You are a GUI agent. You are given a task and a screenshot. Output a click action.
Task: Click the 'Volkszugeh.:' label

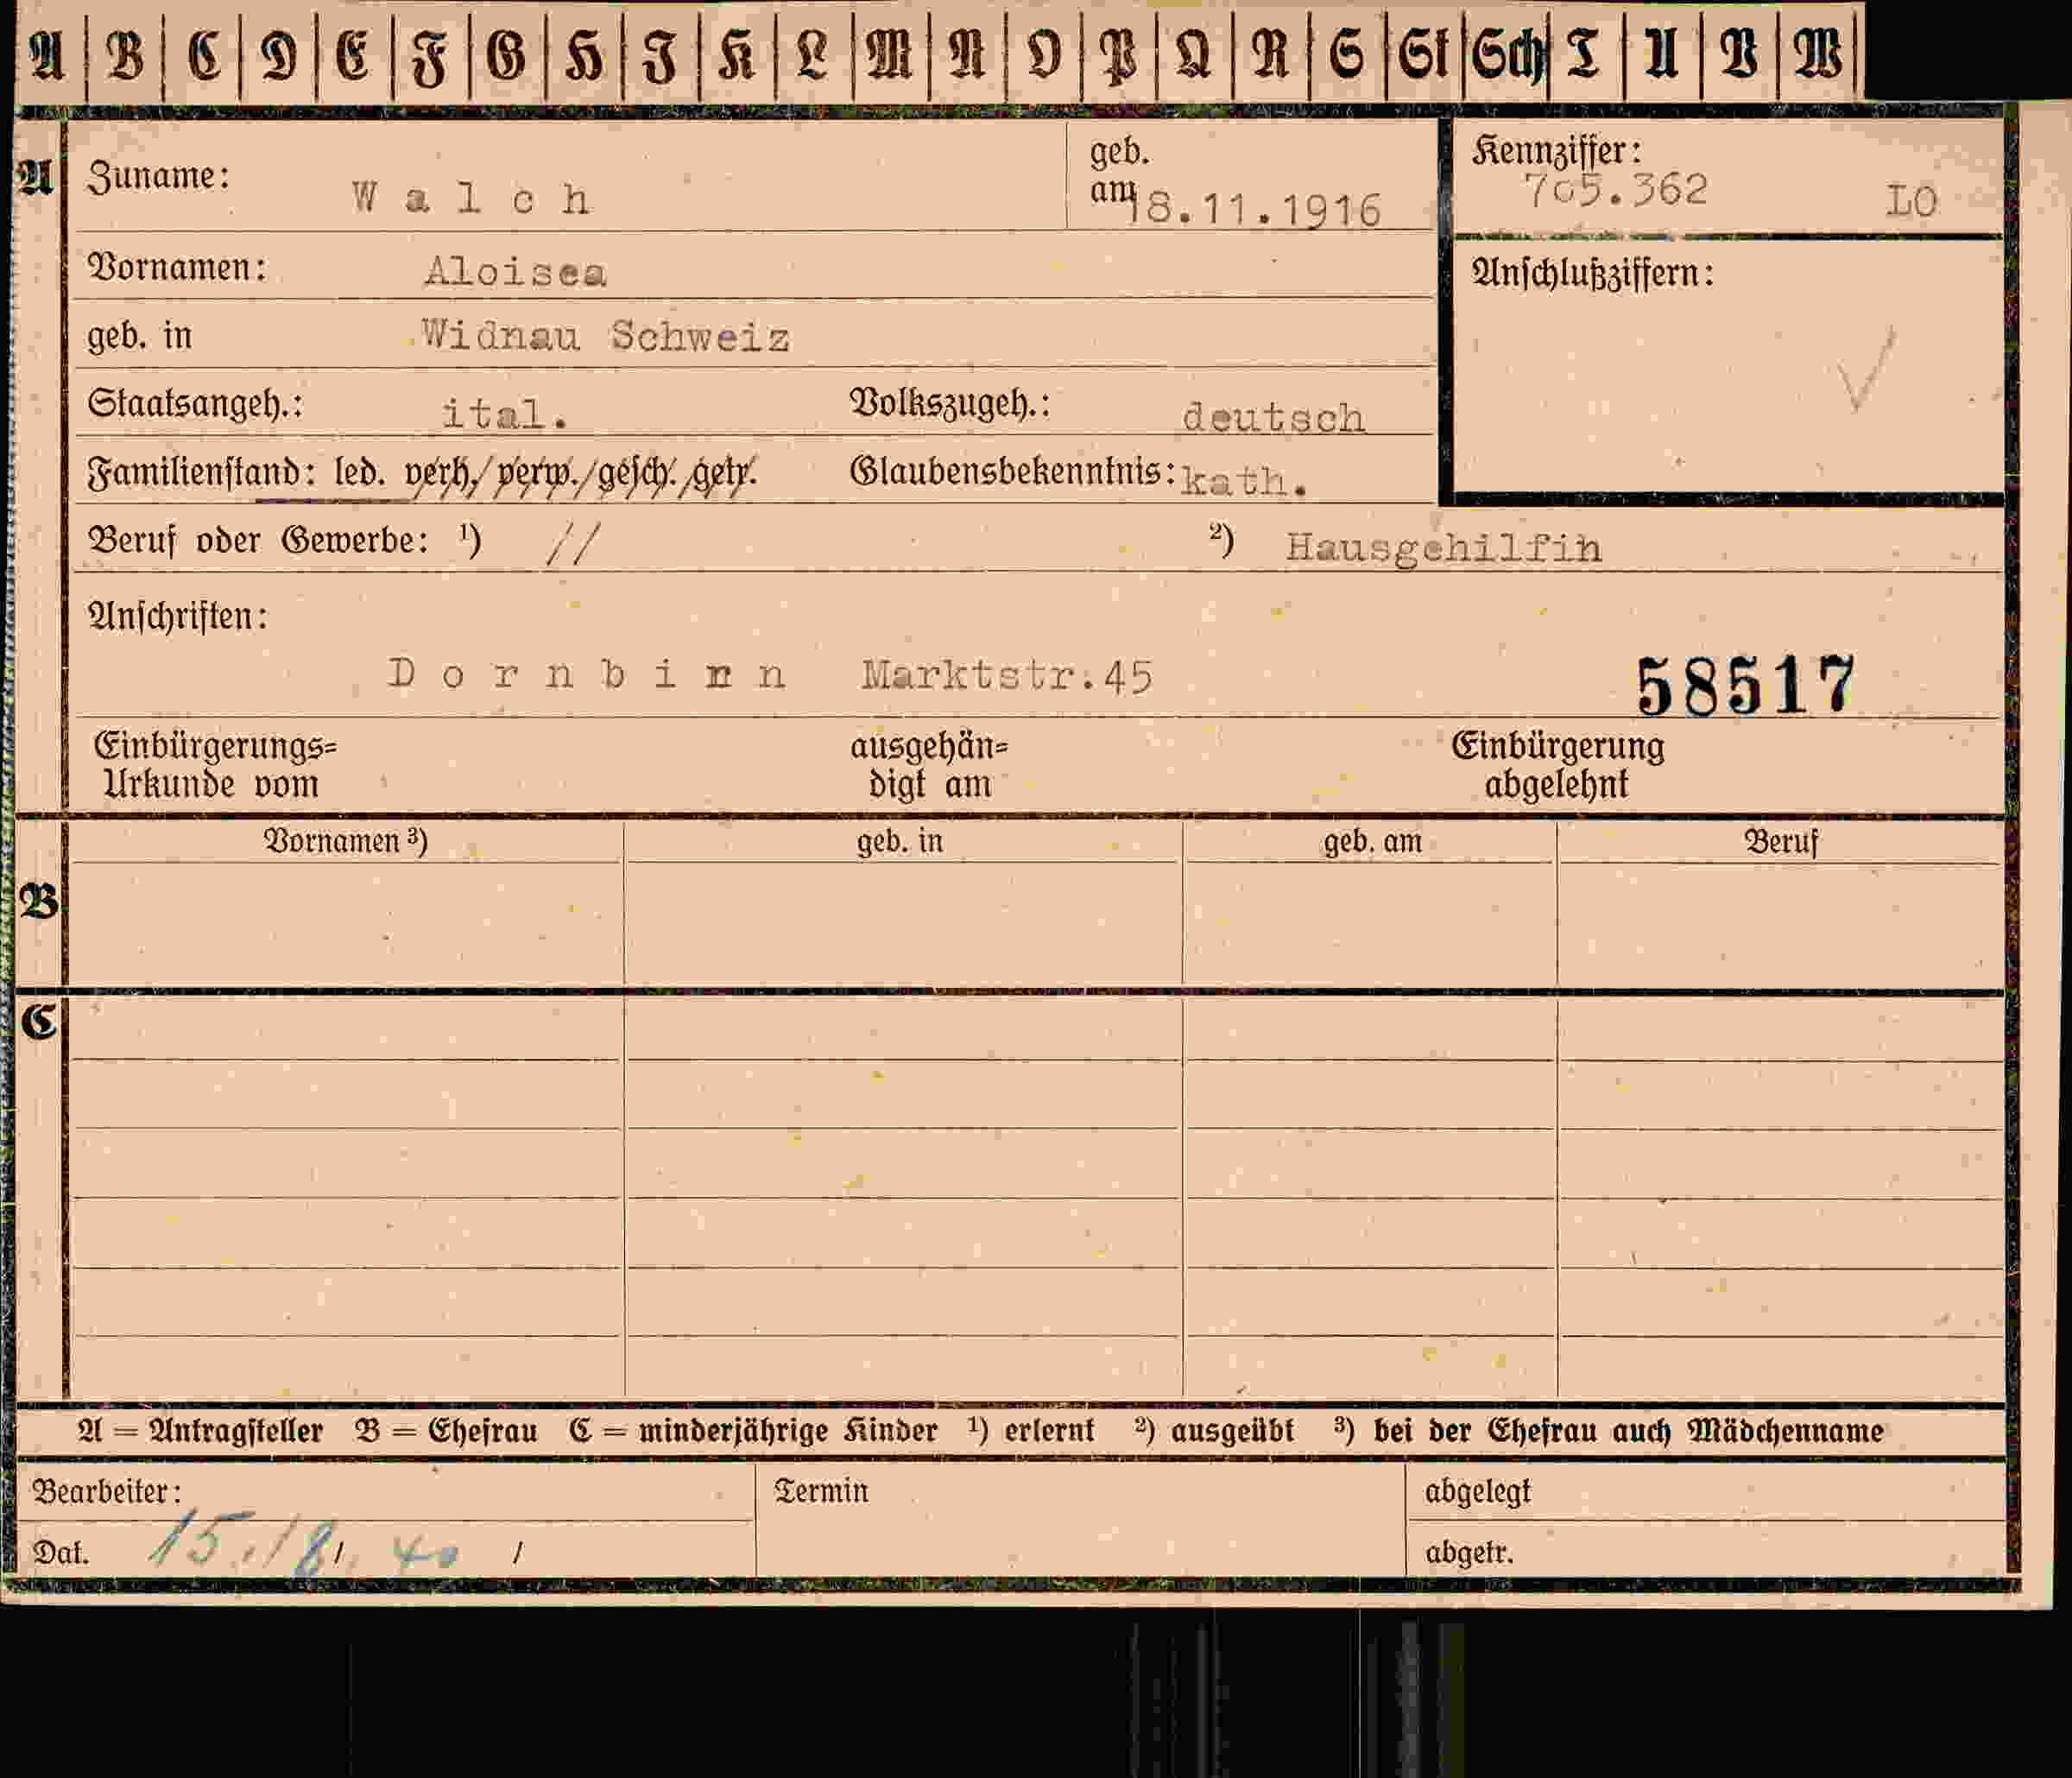pos(950,403)
